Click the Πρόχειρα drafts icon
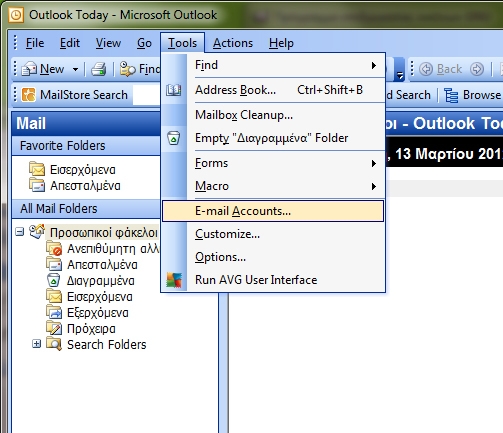This screenshot has width=503, height=433. (x=54, y=328)
